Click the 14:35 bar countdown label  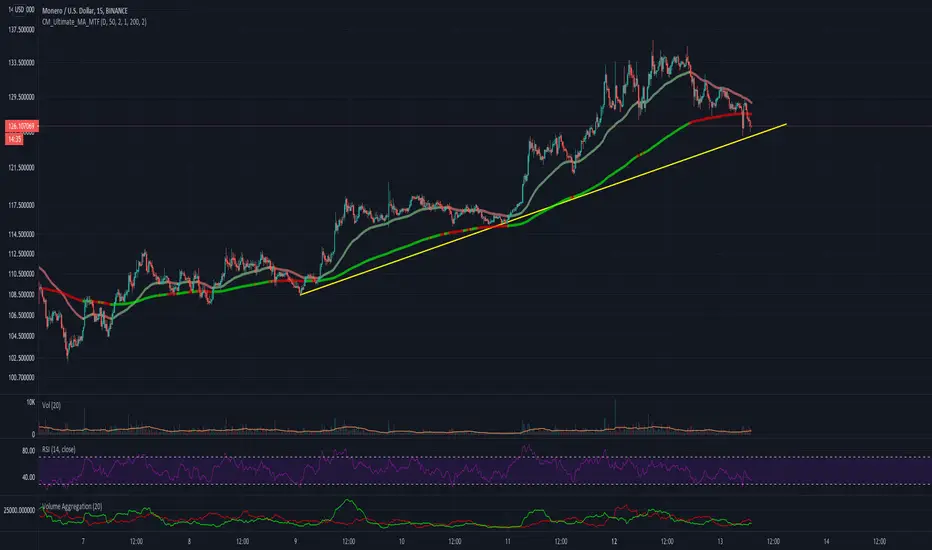point(15,139)
